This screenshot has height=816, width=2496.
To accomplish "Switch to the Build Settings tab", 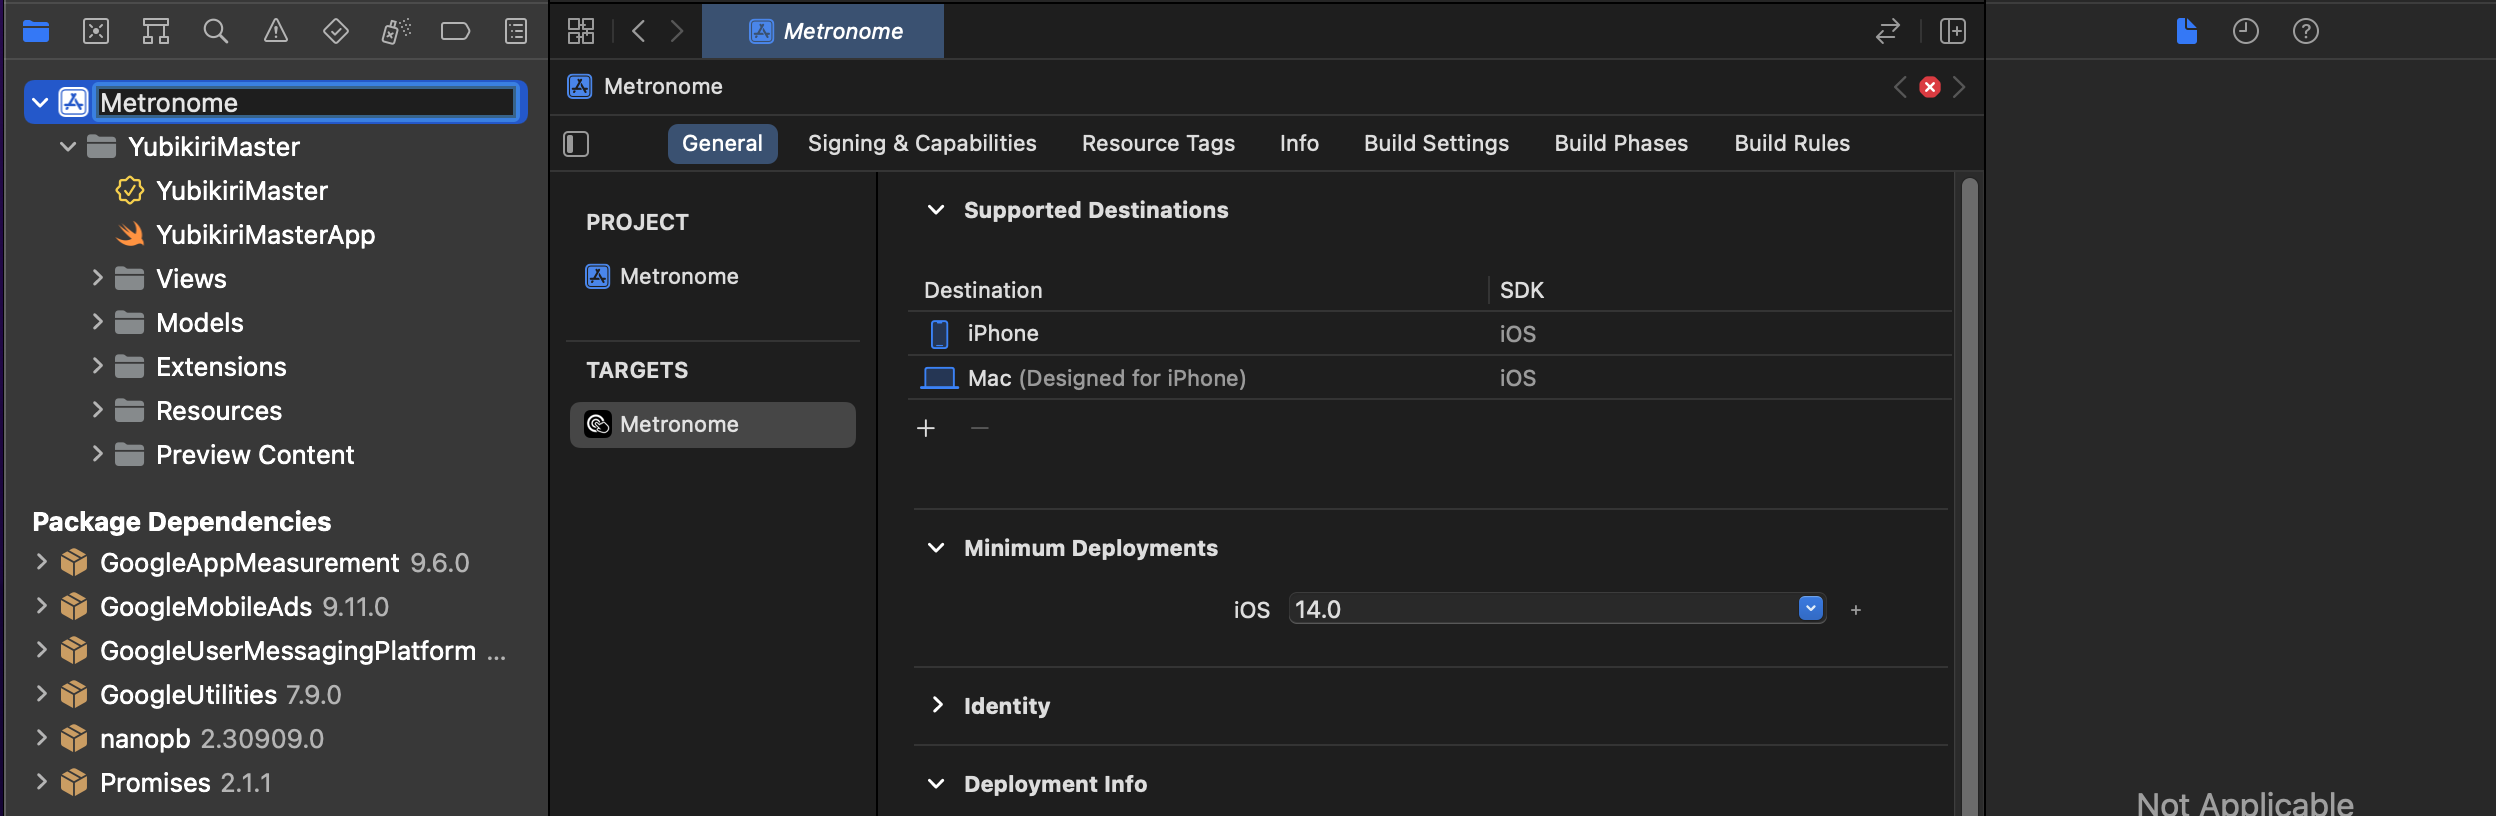I will coord(1436,144).
